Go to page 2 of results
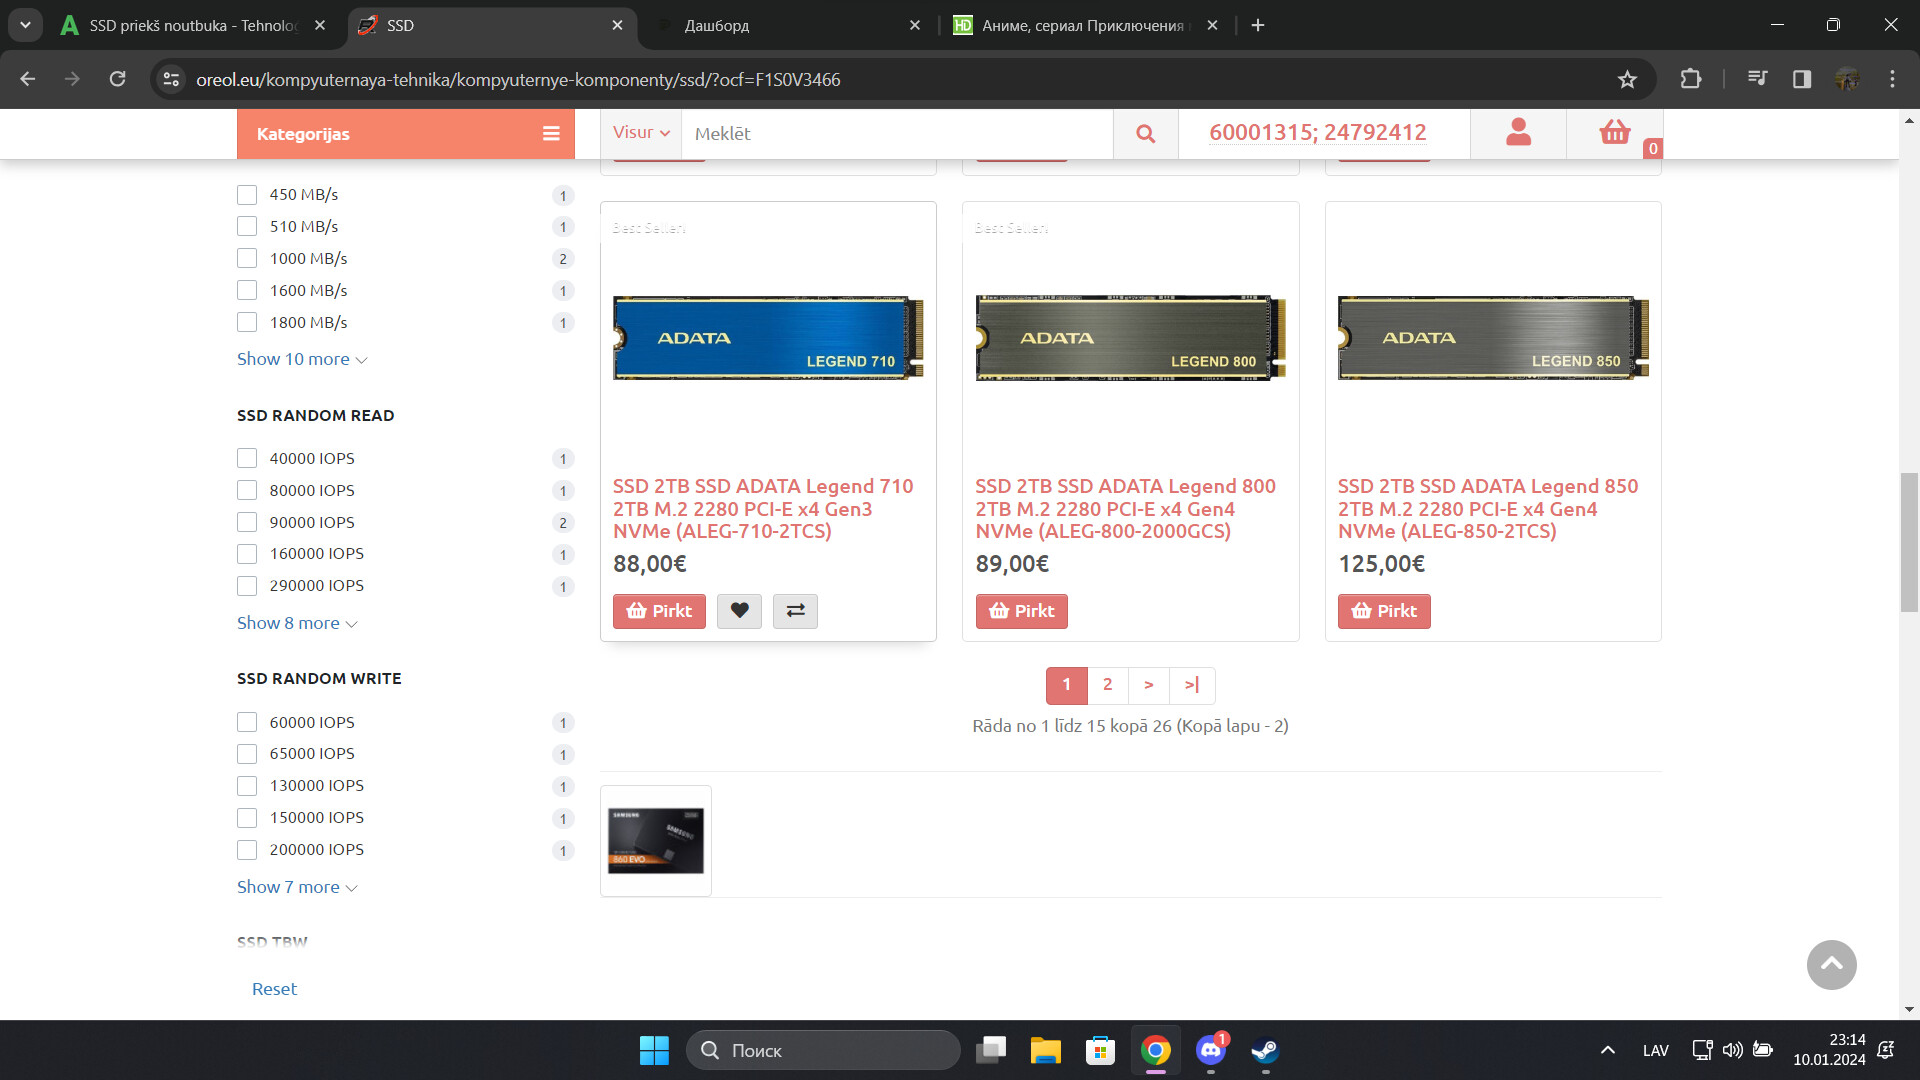 click(x=1107, y=685)
